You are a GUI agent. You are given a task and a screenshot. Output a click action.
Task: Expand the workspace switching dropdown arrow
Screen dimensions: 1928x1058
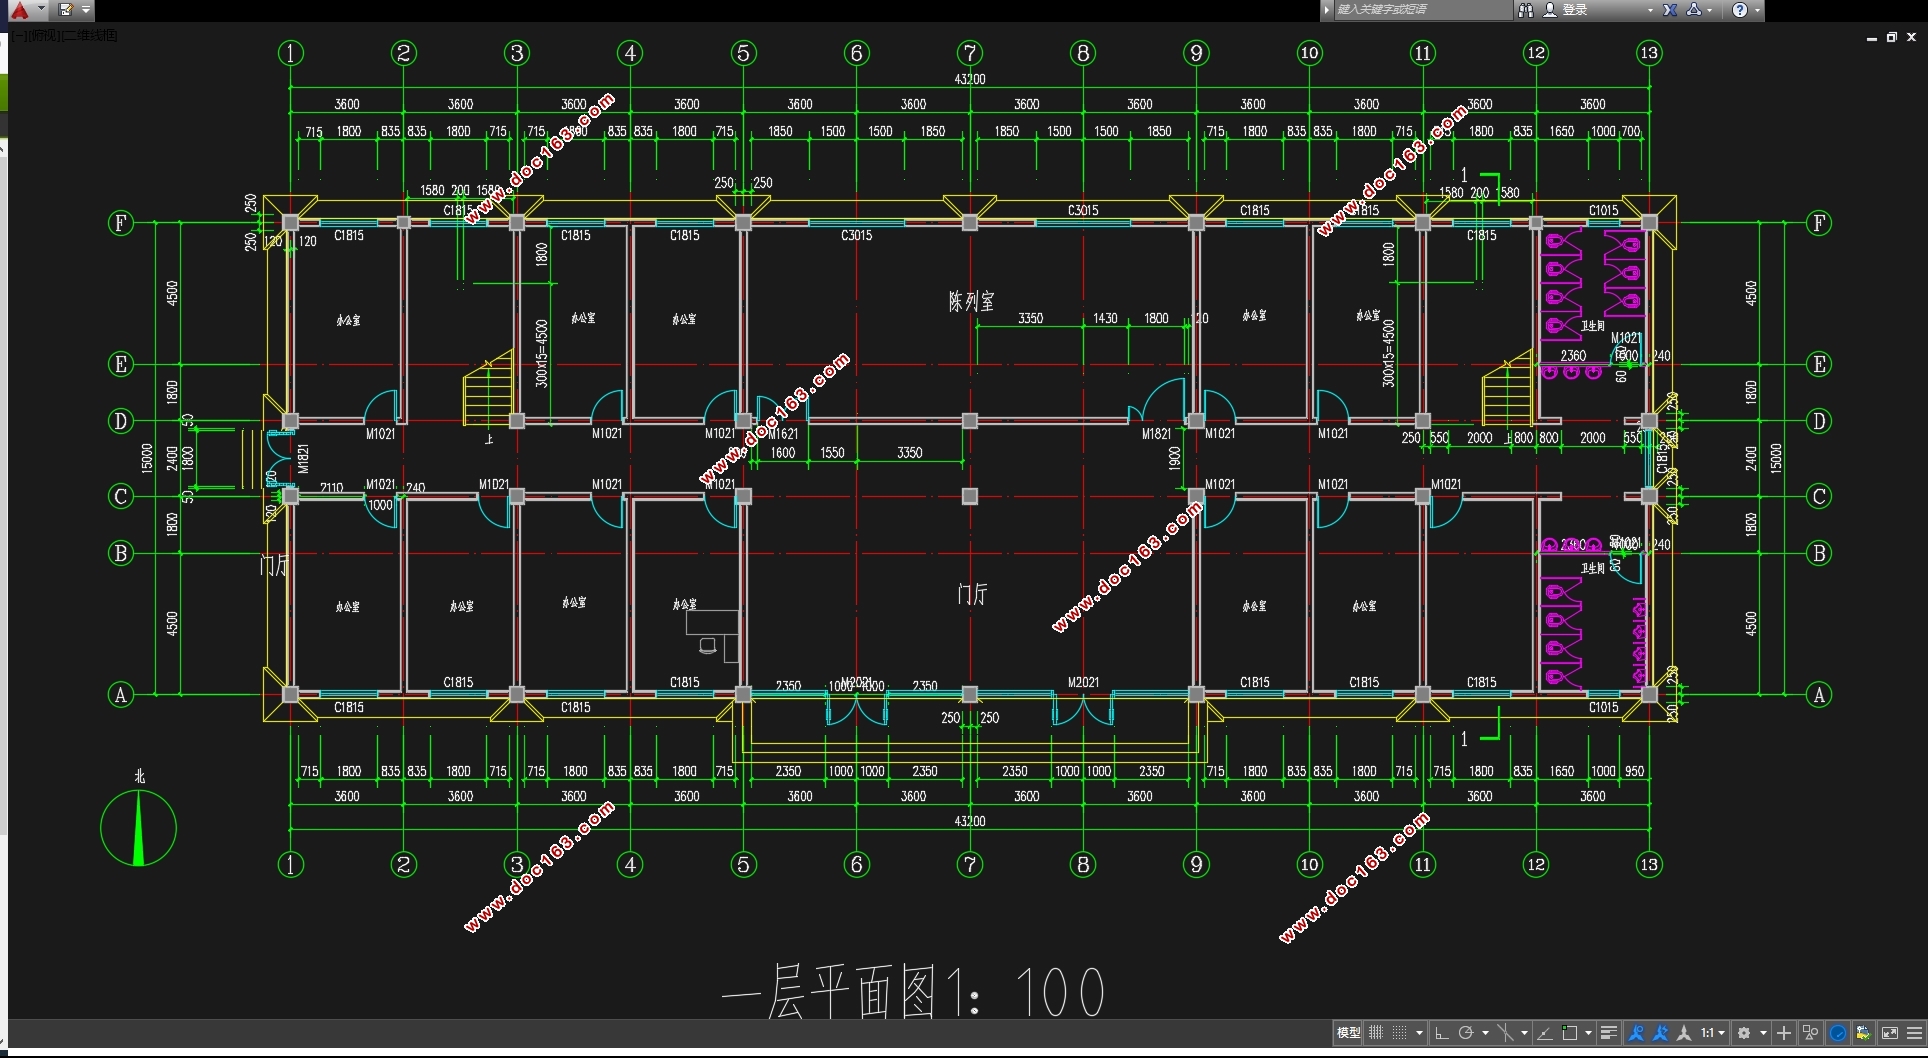(1764, 1033)
